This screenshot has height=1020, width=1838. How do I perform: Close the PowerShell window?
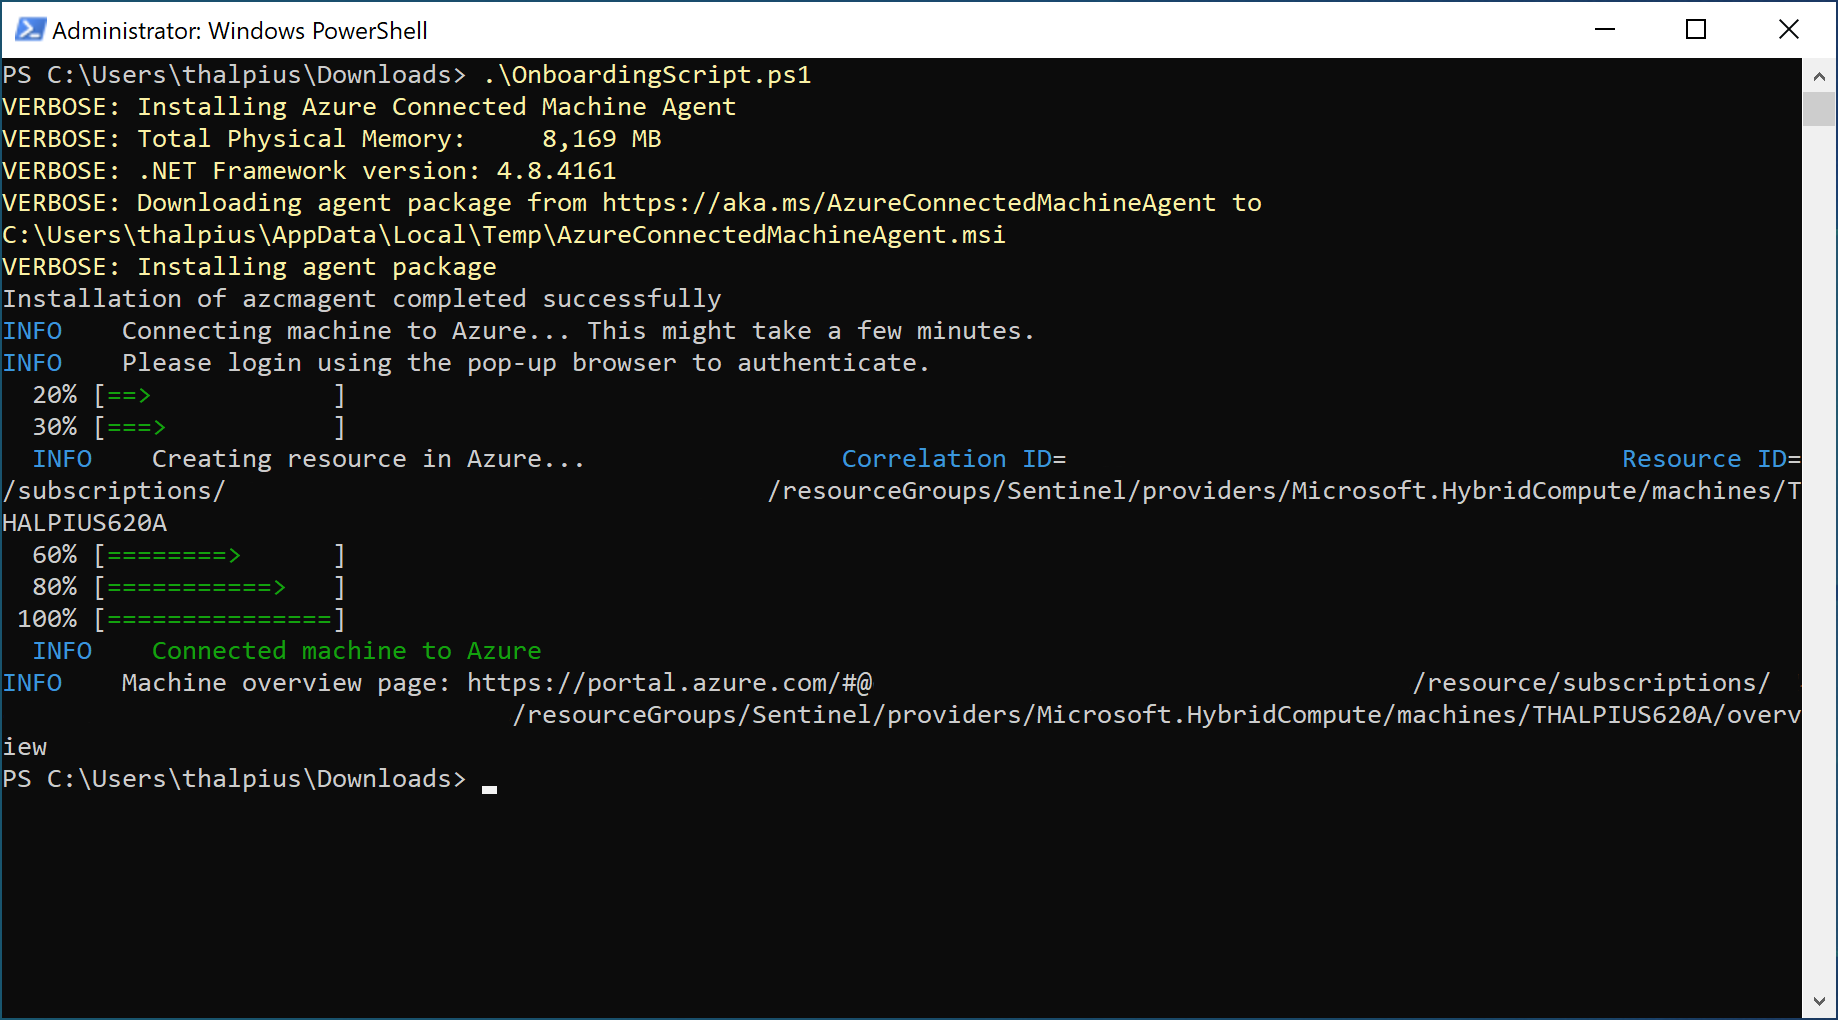(x=1788, y=30)
